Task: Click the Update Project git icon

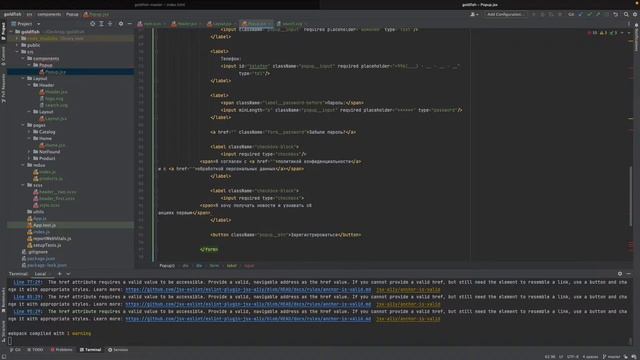Action: coord(580,14)
